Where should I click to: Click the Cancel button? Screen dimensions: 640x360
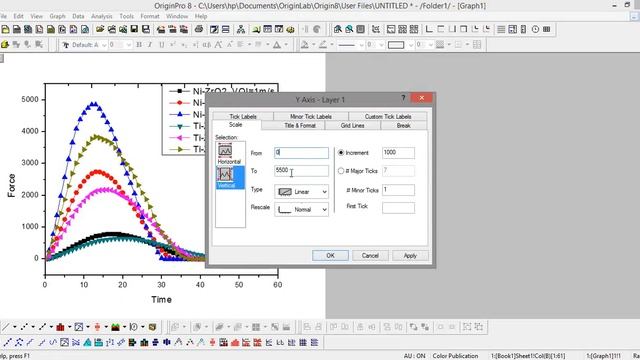[x=370, y=256]
